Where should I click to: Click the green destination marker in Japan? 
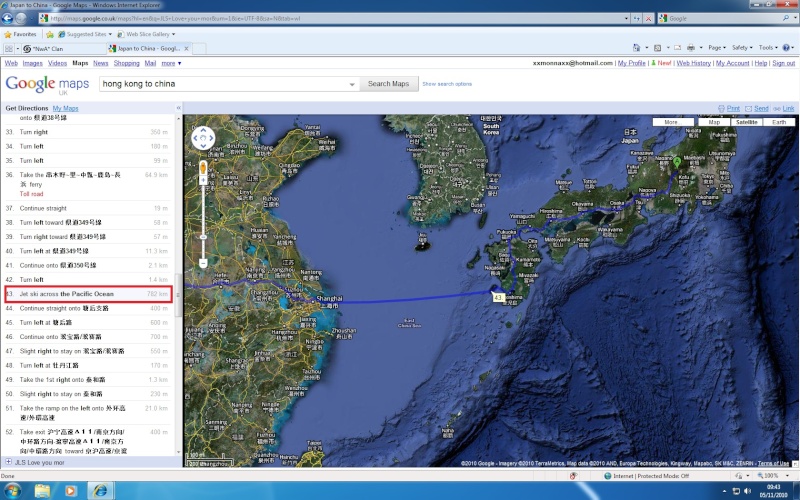tap(677, 163)
